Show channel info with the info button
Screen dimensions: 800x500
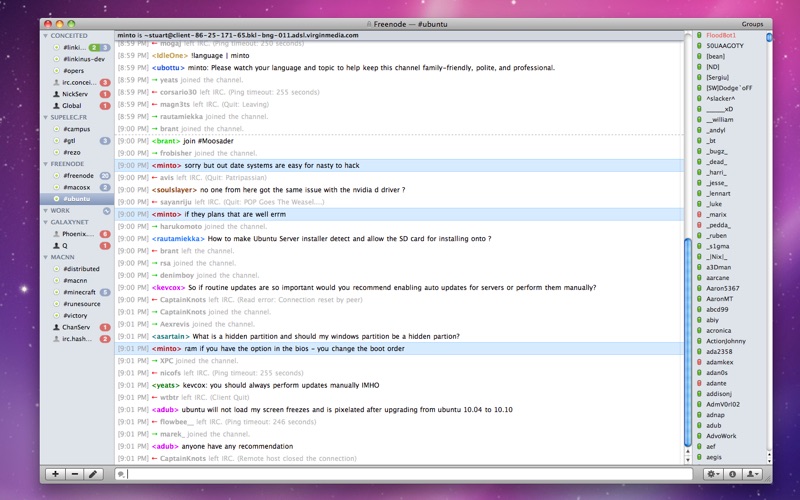tap(732, 474)
